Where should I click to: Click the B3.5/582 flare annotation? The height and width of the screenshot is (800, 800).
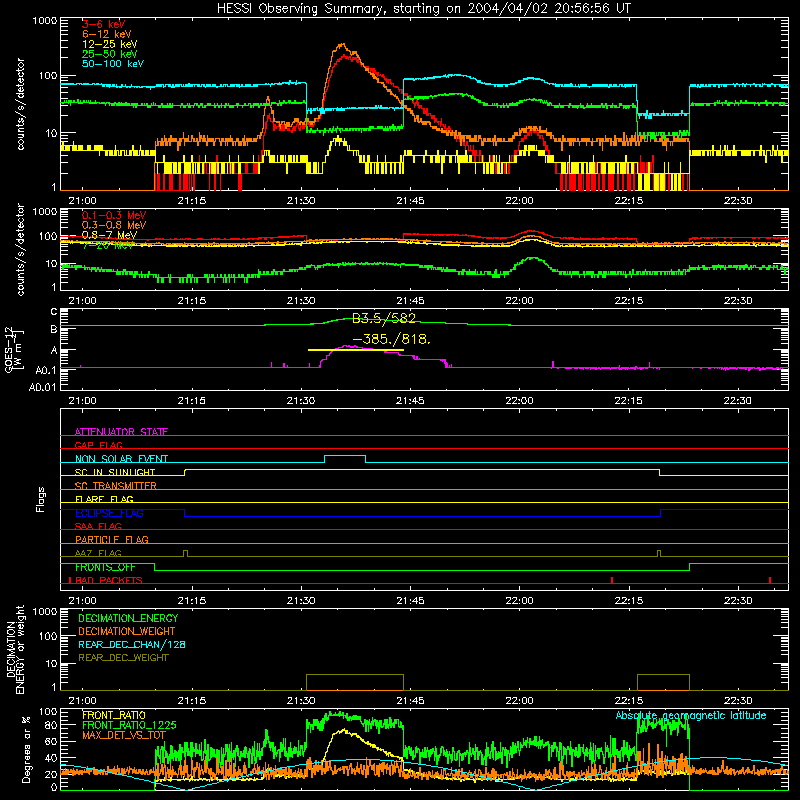[x=384, y=319]
